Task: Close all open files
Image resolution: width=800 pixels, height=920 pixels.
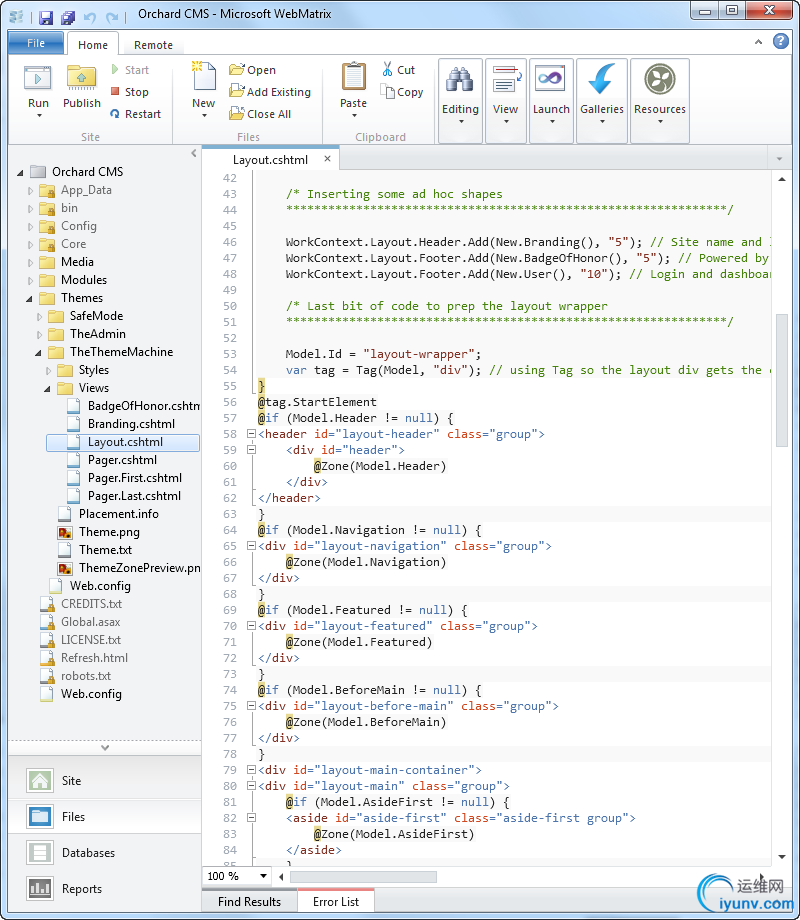Action: 260,114
